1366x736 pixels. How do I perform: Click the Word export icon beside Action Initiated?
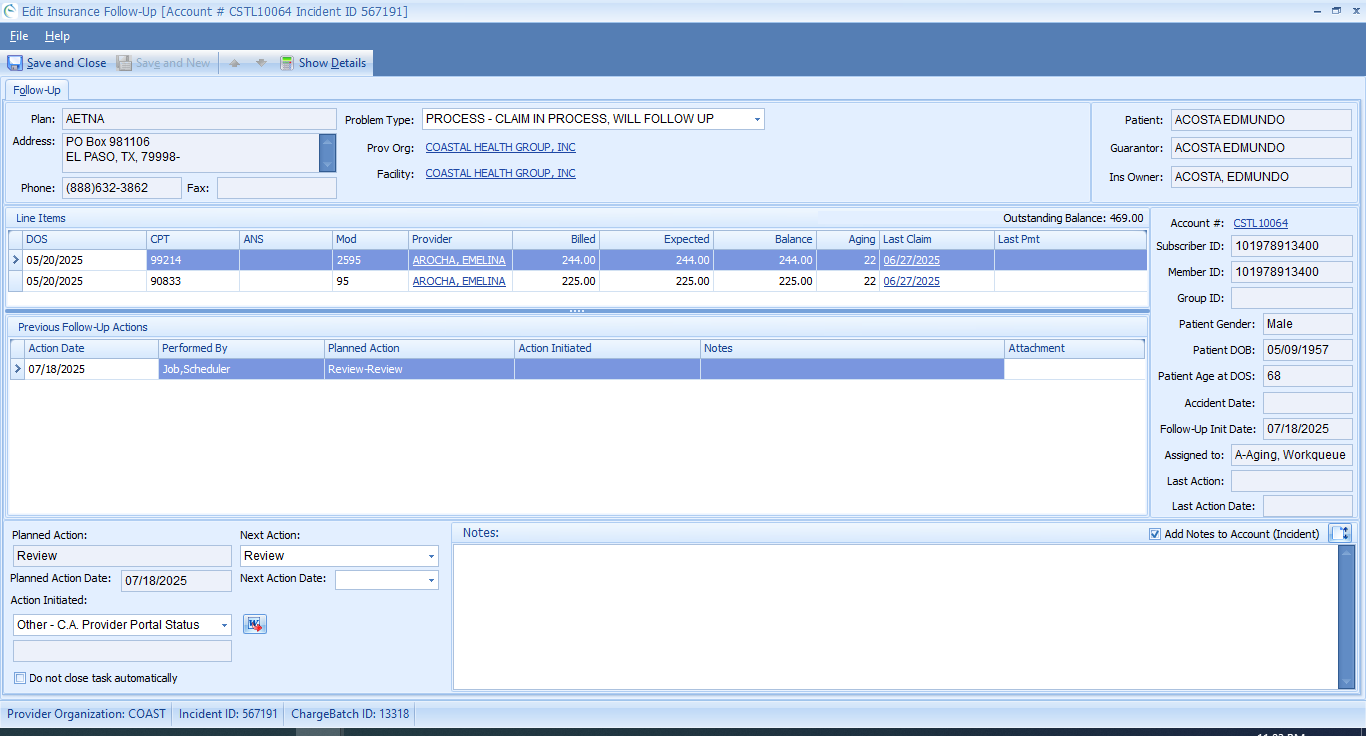[255, 624]
